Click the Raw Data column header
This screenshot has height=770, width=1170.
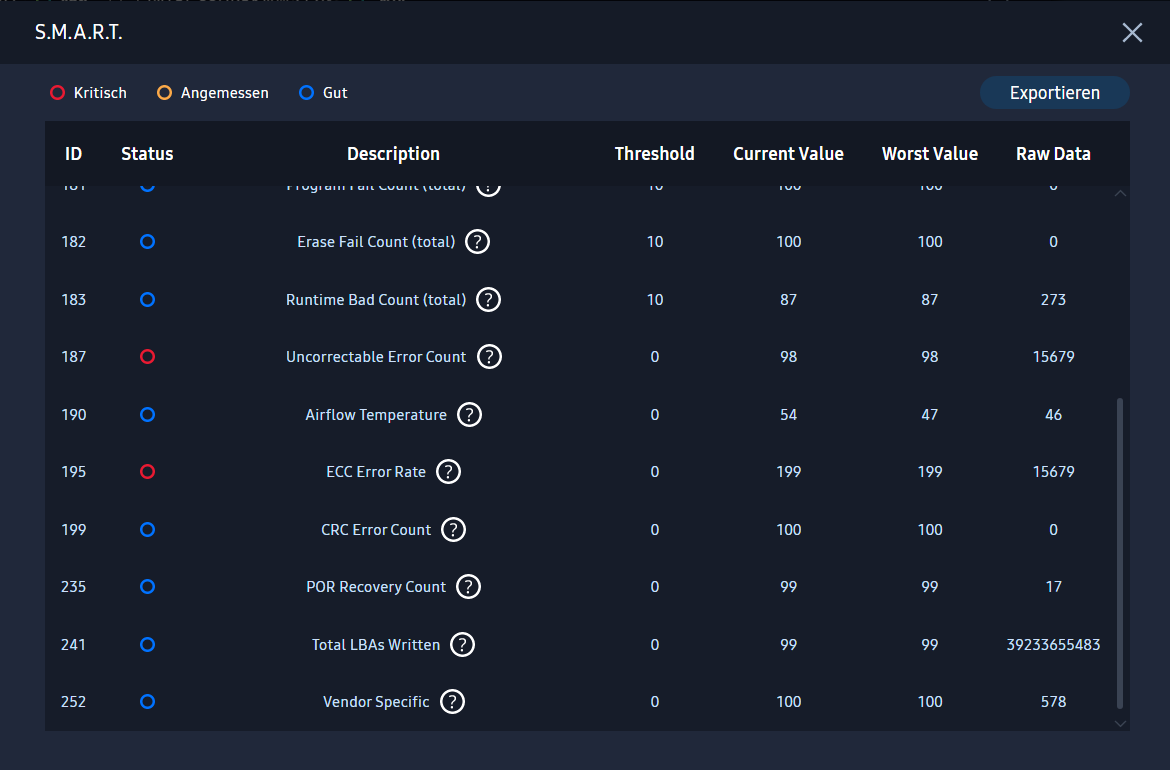click(1053, 154)
